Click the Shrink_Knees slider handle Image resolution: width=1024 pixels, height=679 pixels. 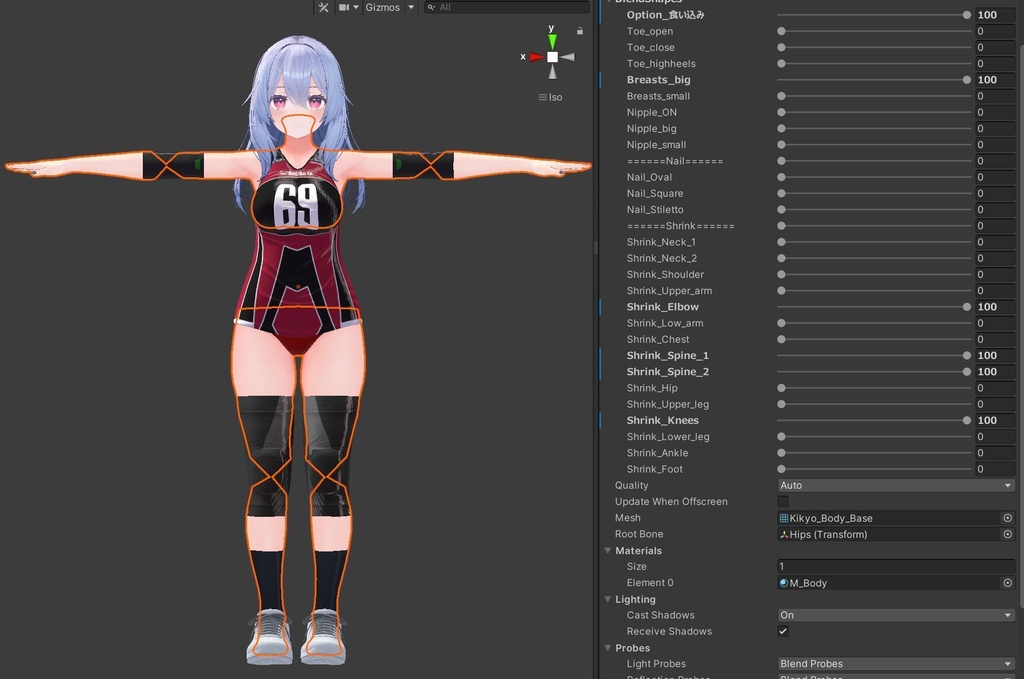click(x=967, y=420)
